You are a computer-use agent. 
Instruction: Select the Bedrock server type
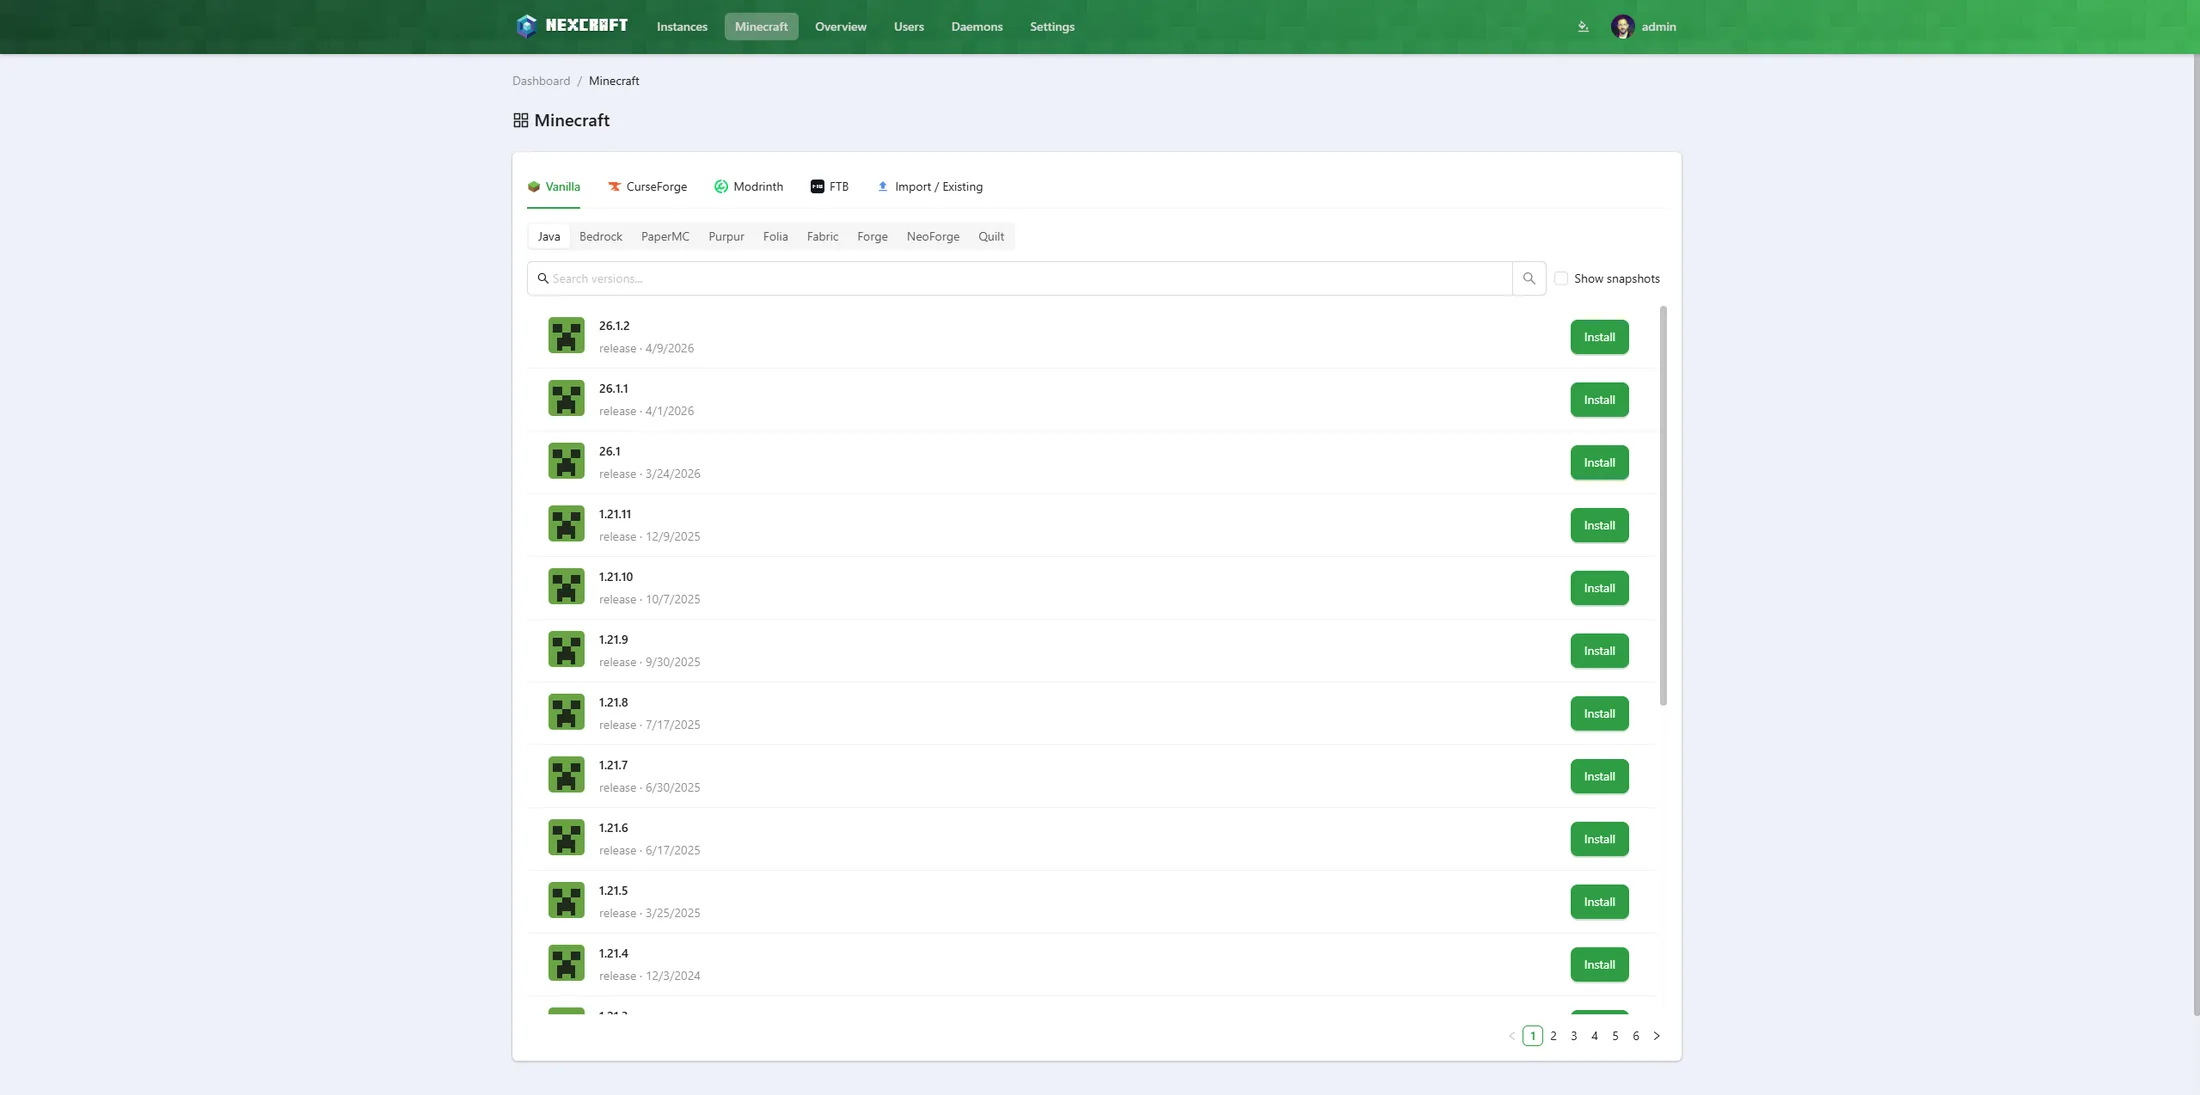coord(601,237)
